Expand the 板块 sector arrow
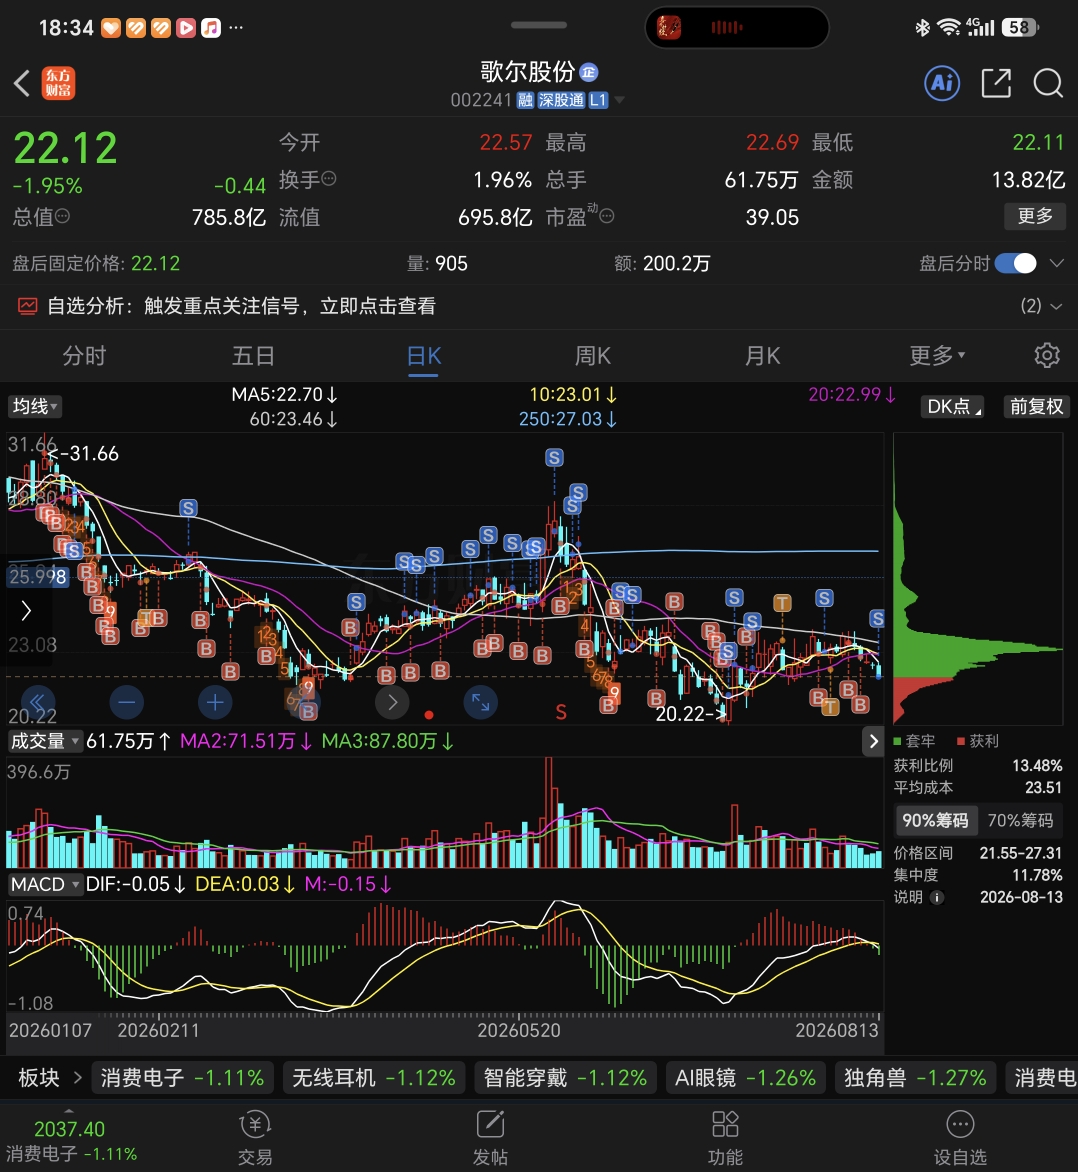This screenshot has width=1078, height=1172. tap(77, 1078)
